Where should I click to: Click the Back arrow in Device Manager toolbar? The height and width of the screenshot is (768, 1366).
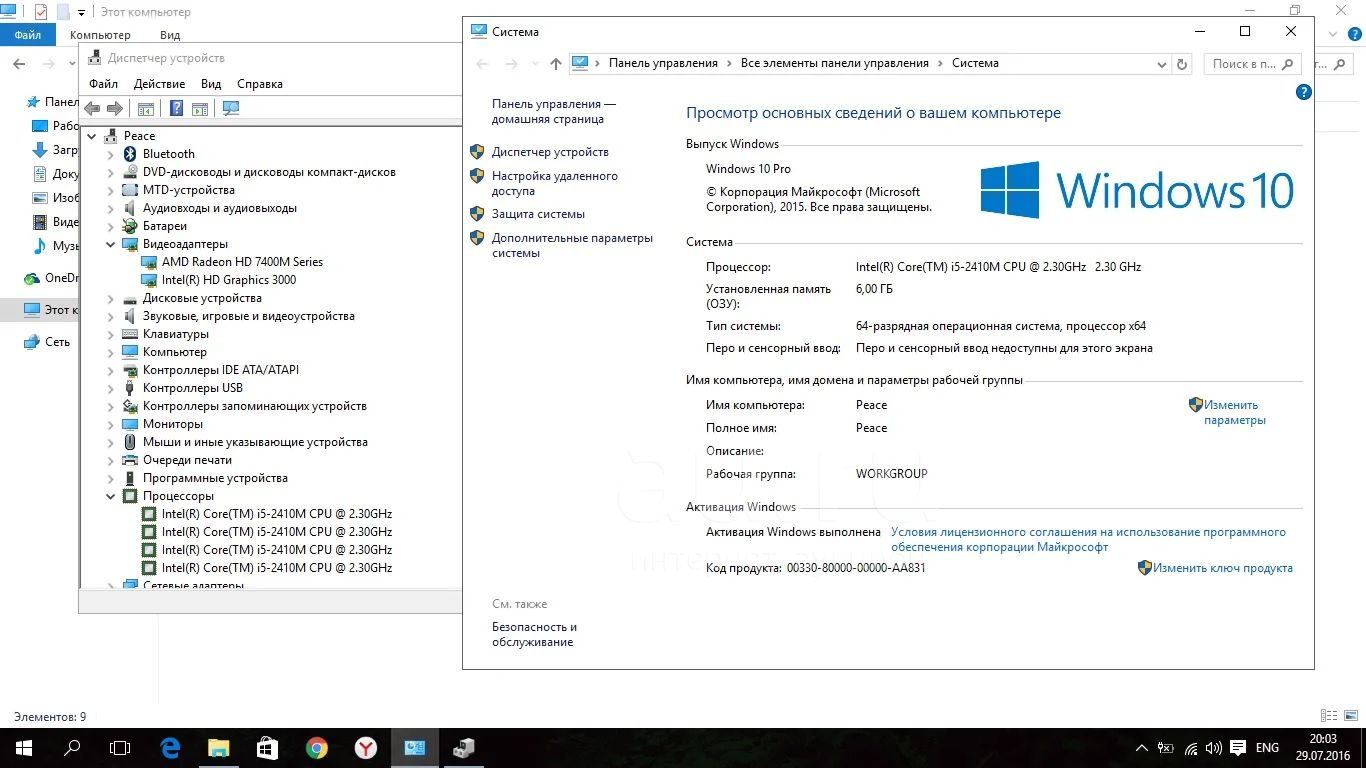pyautogui.click(x=92, y=108)
